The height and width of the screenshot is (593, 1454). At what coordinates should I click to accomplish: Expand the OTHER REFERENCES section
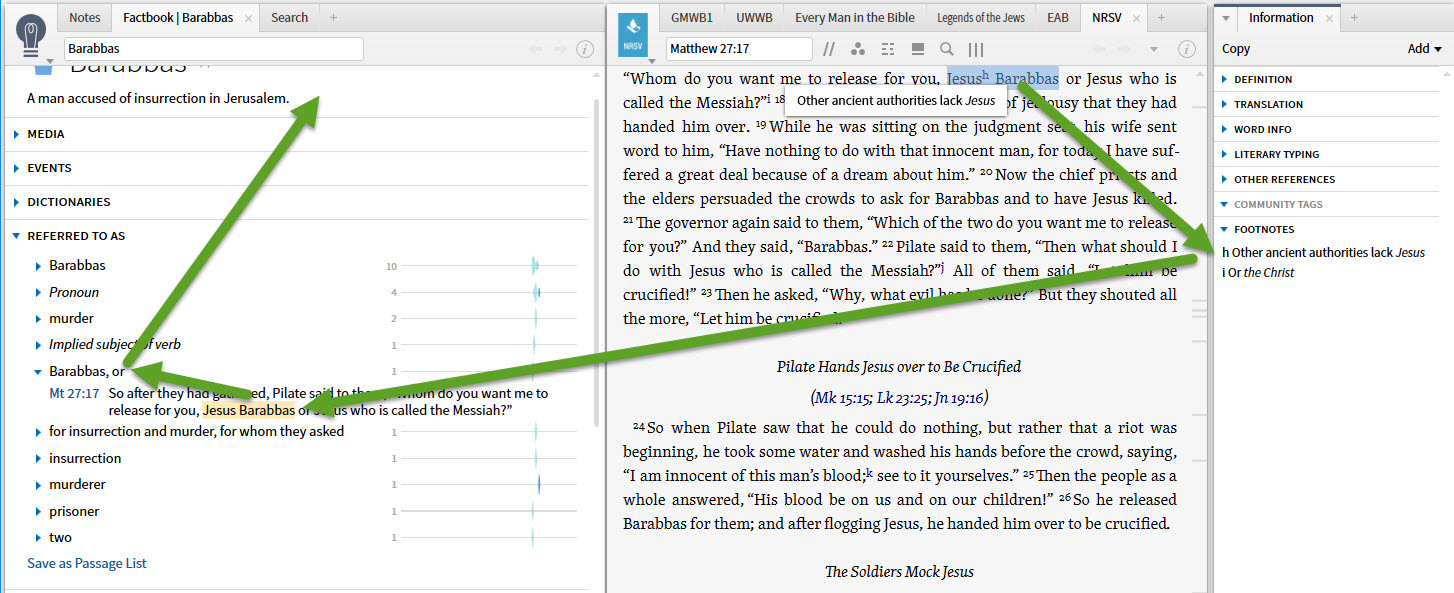click(x=1226, y=179)
